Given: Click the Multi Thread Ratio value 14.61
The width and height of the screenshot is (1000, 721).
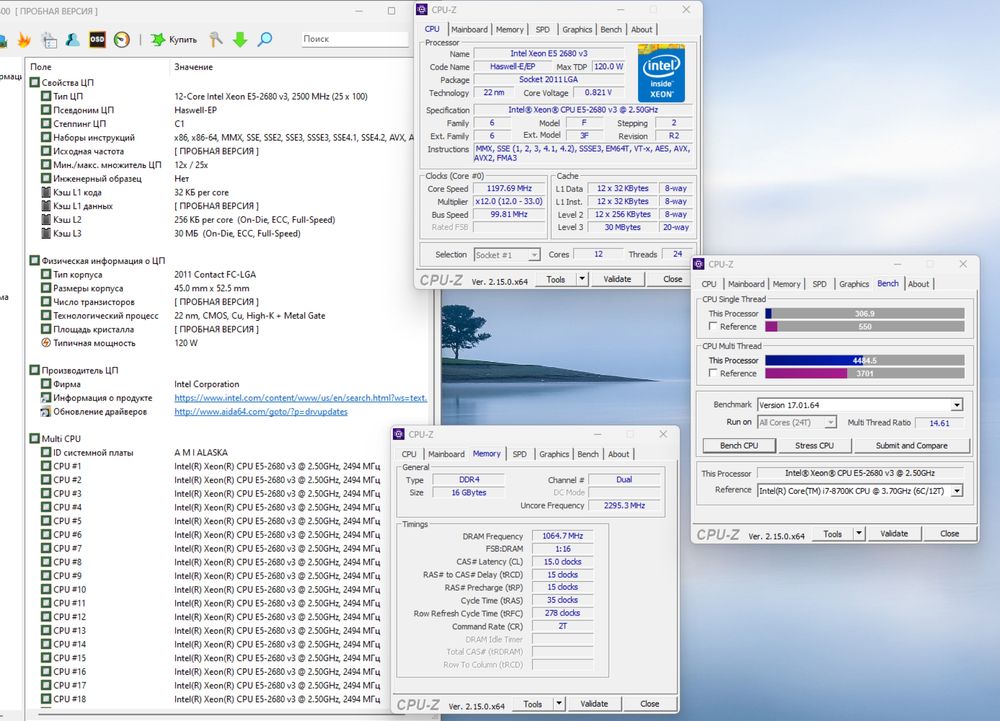Looking at the screenshot, I should (939, 423).
